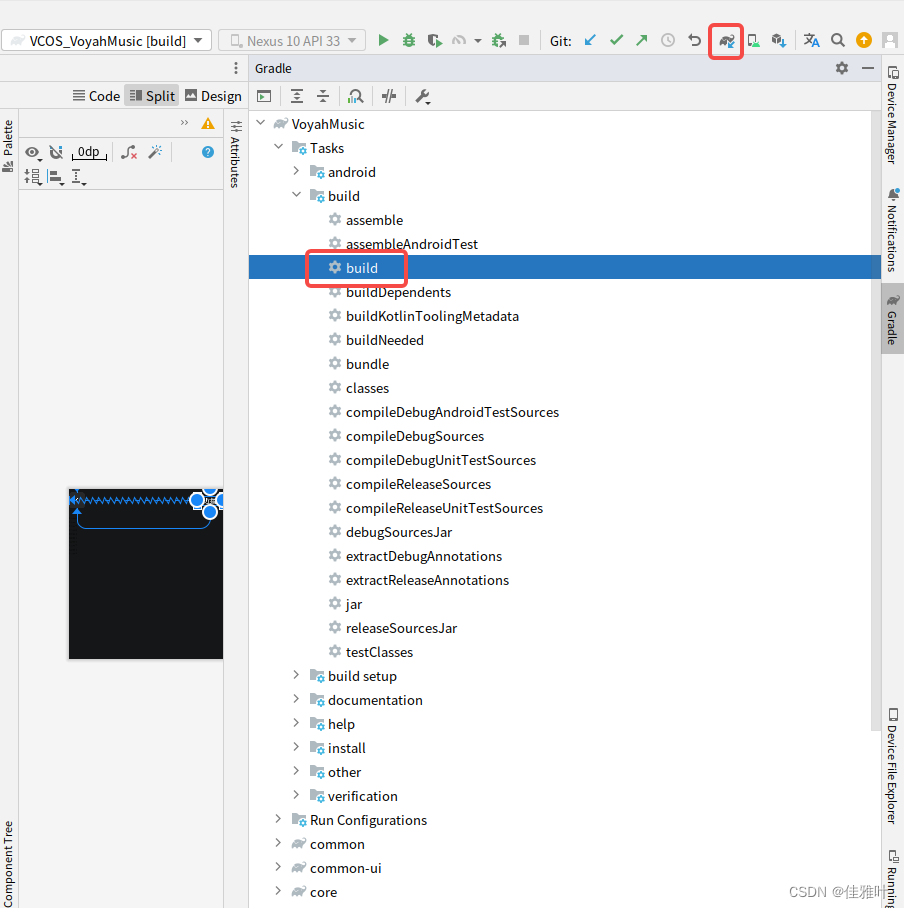Sync project using the highlighted toolbar icon

(x=726, y=40)
